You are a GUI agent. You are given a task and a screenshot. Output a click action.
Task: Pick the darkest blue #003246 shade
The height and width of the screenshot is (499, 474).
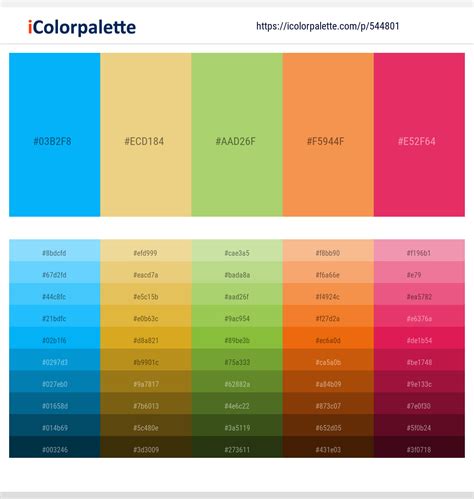pos(55,447)
